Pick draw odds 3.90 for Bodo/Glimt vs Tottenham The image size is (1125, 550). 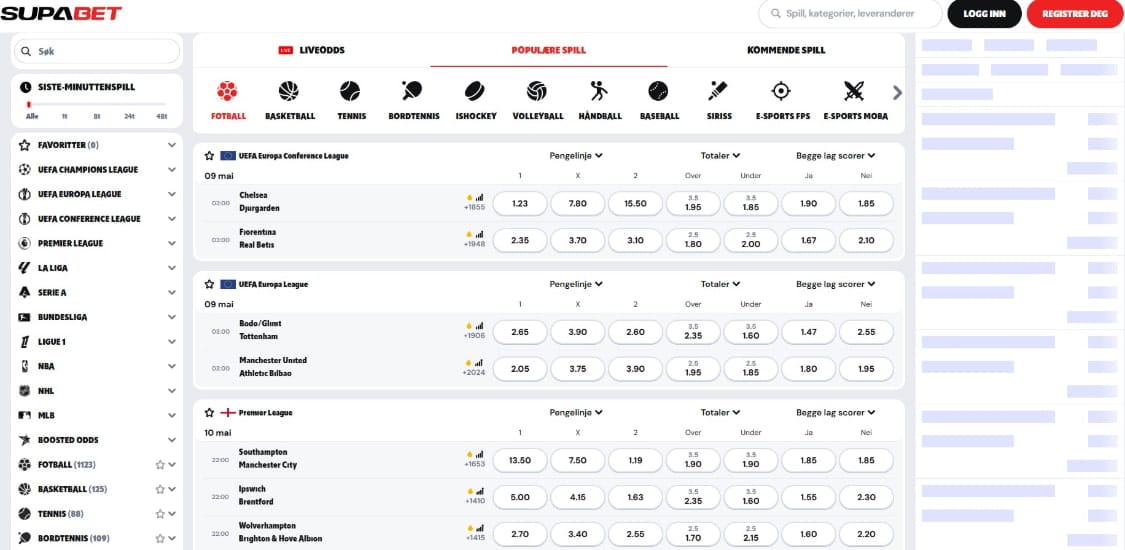coord(578,332)
